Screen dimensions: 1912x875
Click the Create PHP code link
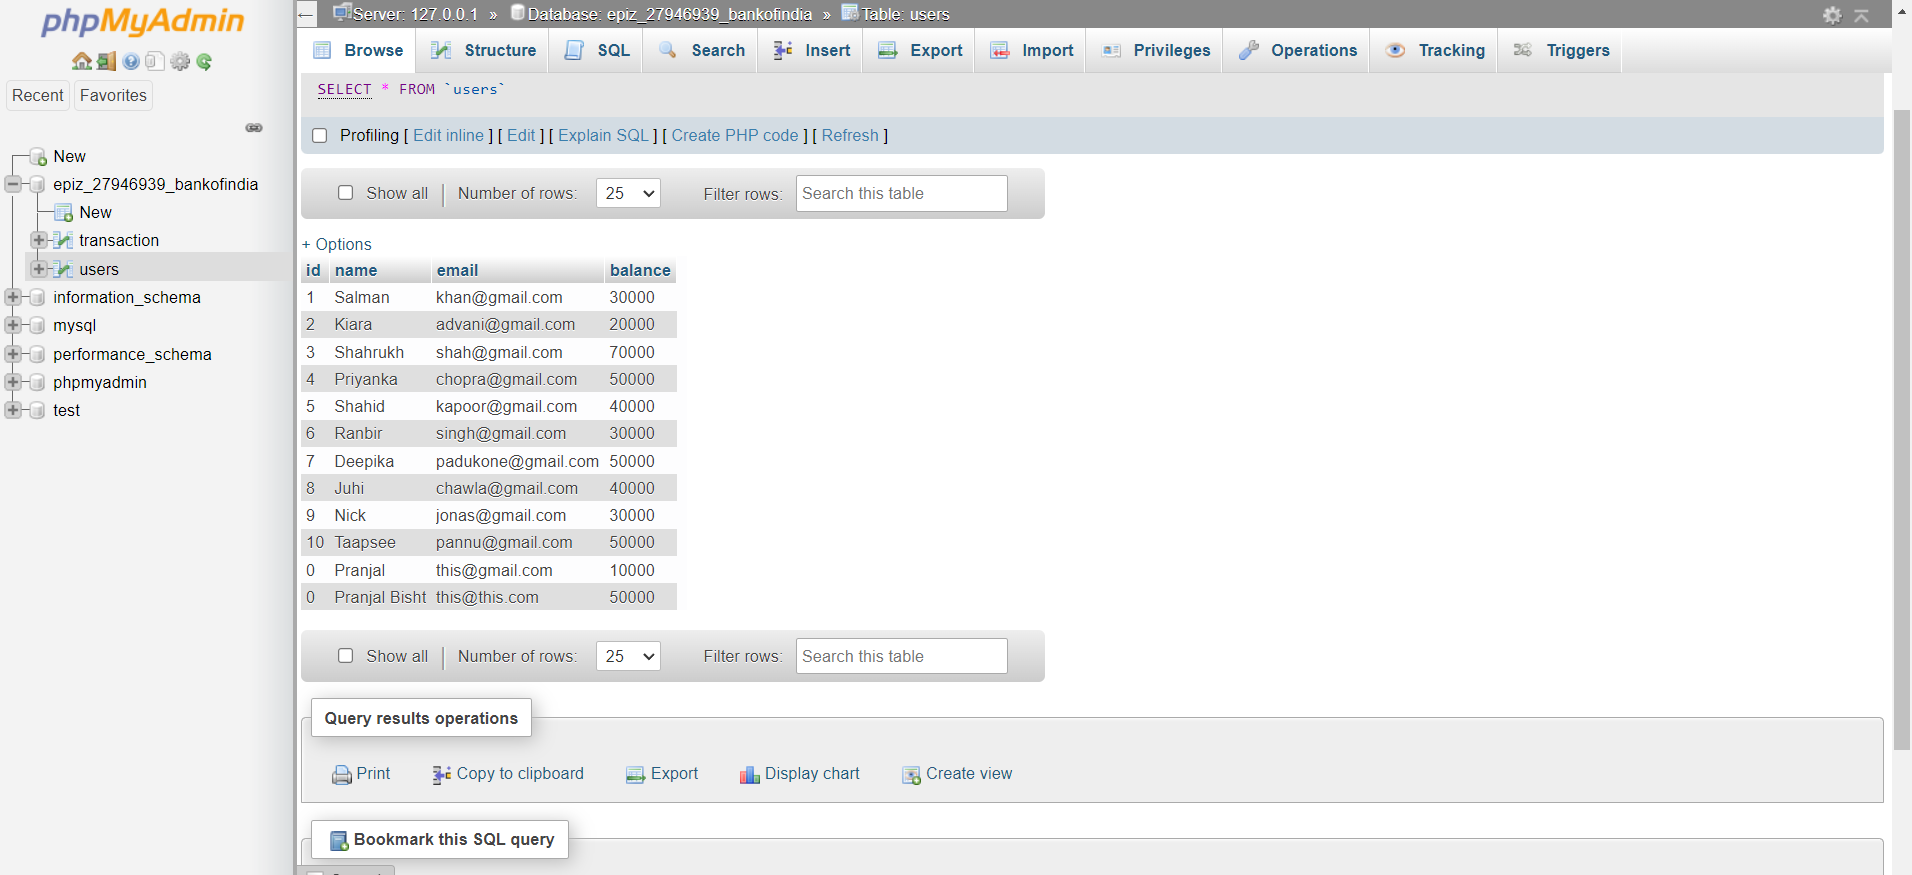tap(735, 136)
